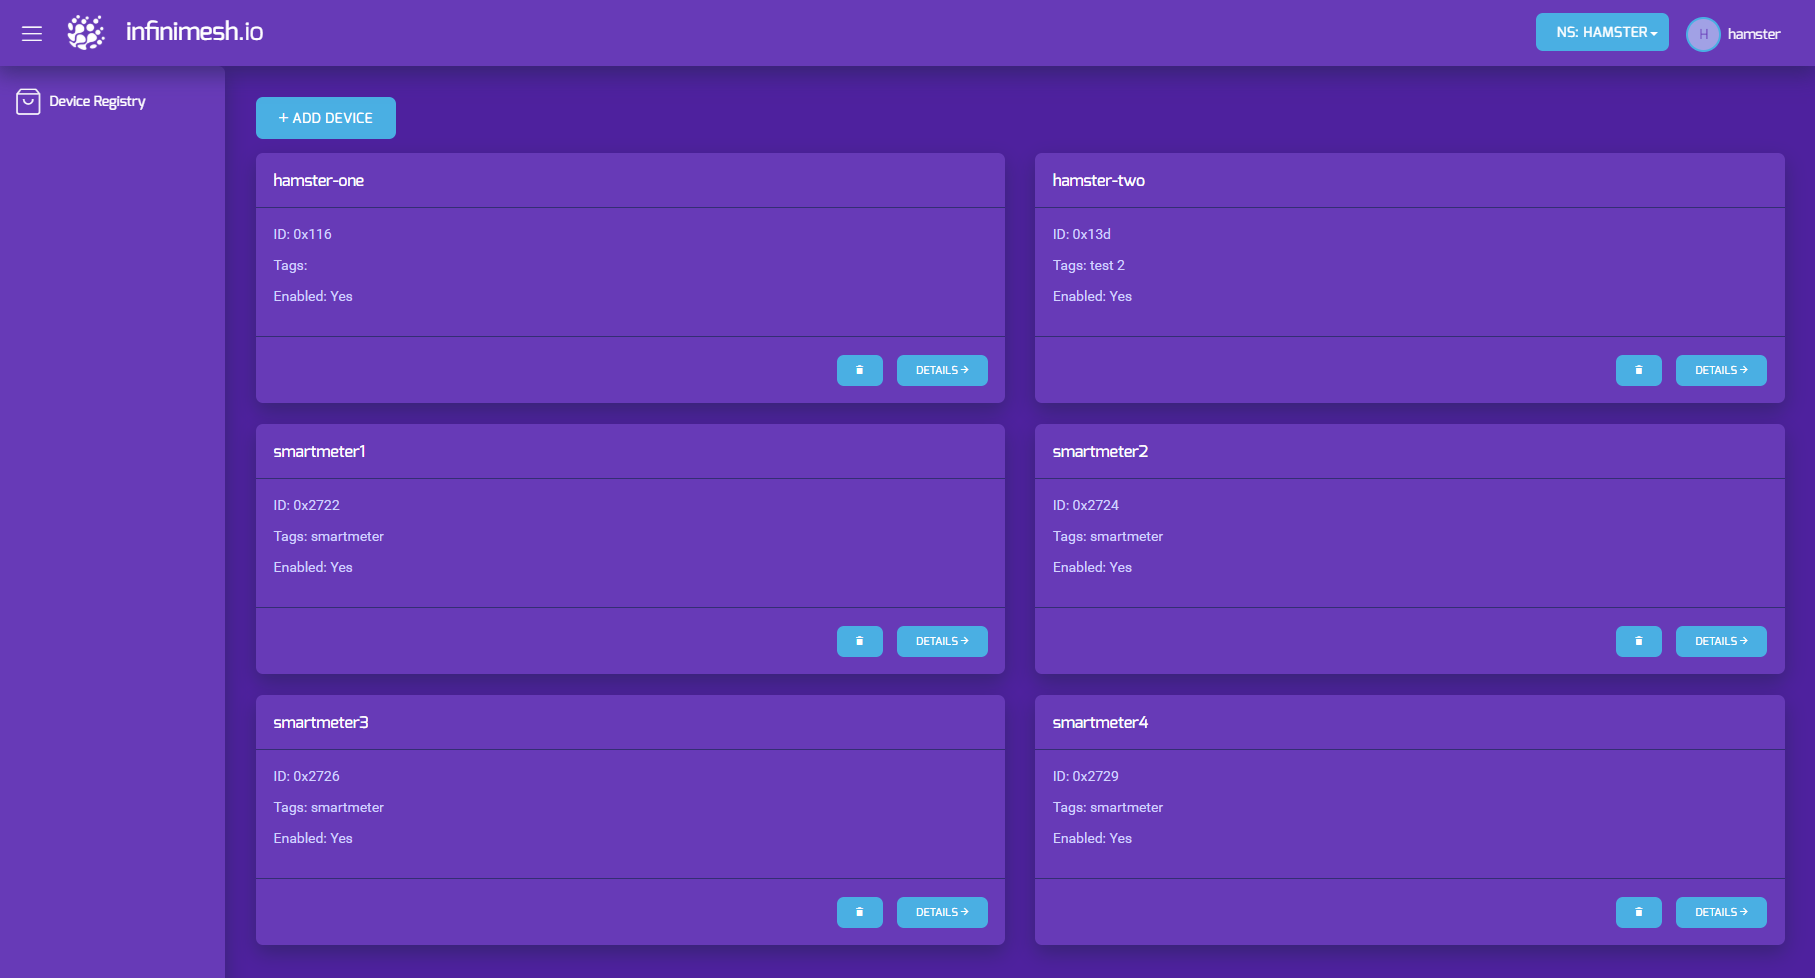This screenshot has height=978, width=1815.
Task: Delete the hamster-one device with trash icon
Action: tap(860, 370)
